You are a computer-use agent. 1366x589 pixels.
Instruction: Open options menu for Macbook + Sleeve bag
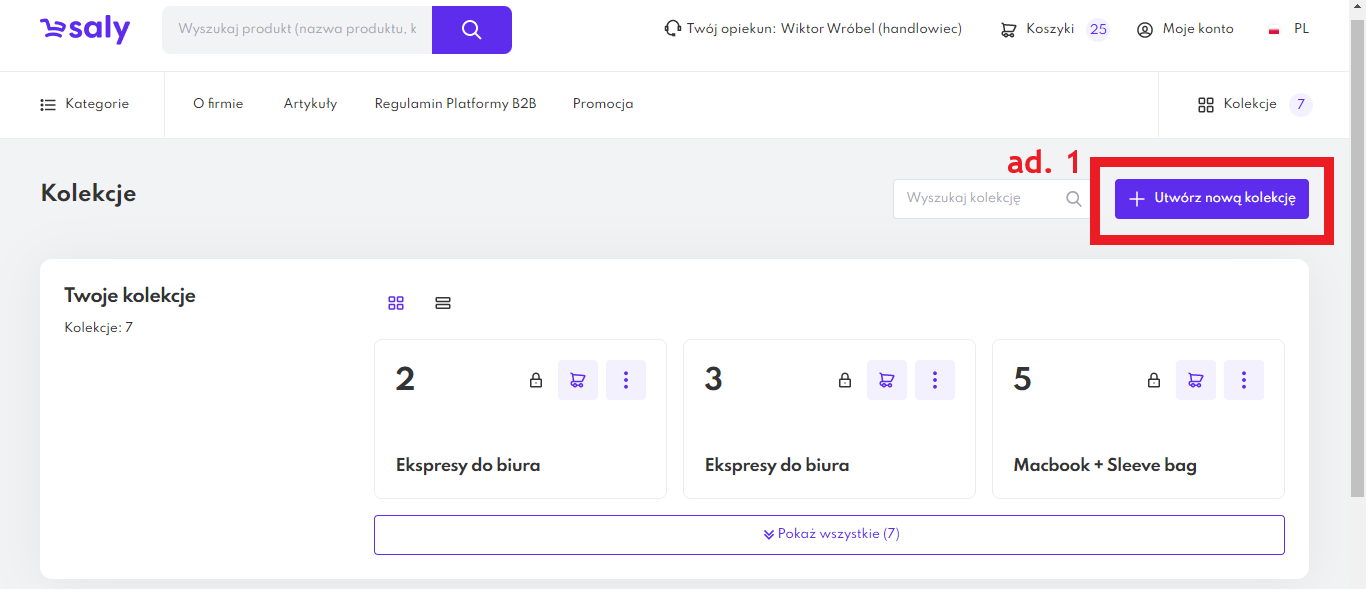(x=1244, y=380)
